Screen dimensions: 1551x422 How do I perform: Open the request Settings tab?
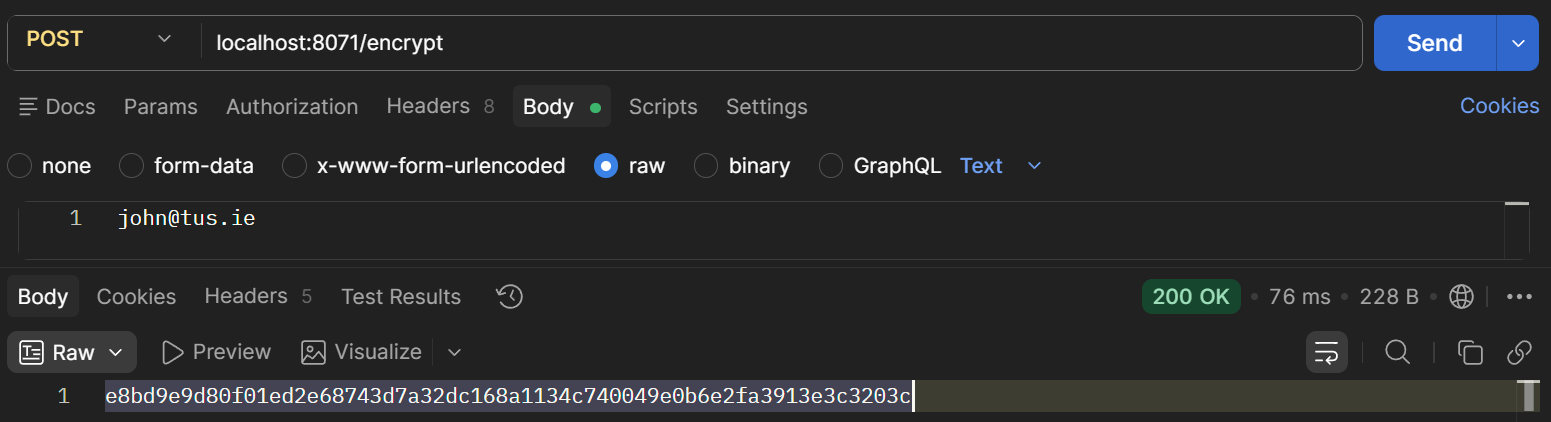click(767, 107)
